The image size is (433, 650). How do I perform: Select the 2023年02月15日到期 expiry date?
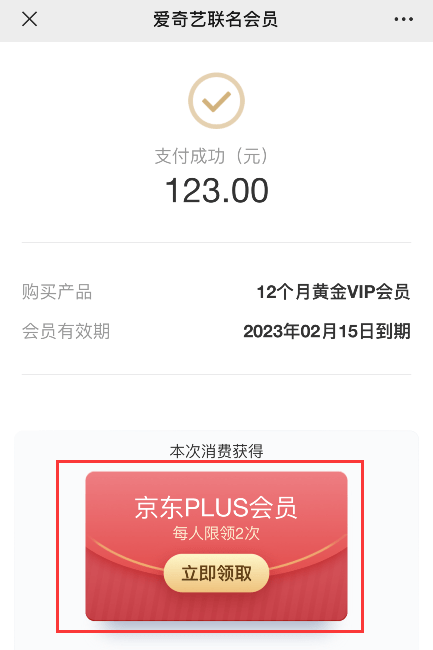click(327, 331)
